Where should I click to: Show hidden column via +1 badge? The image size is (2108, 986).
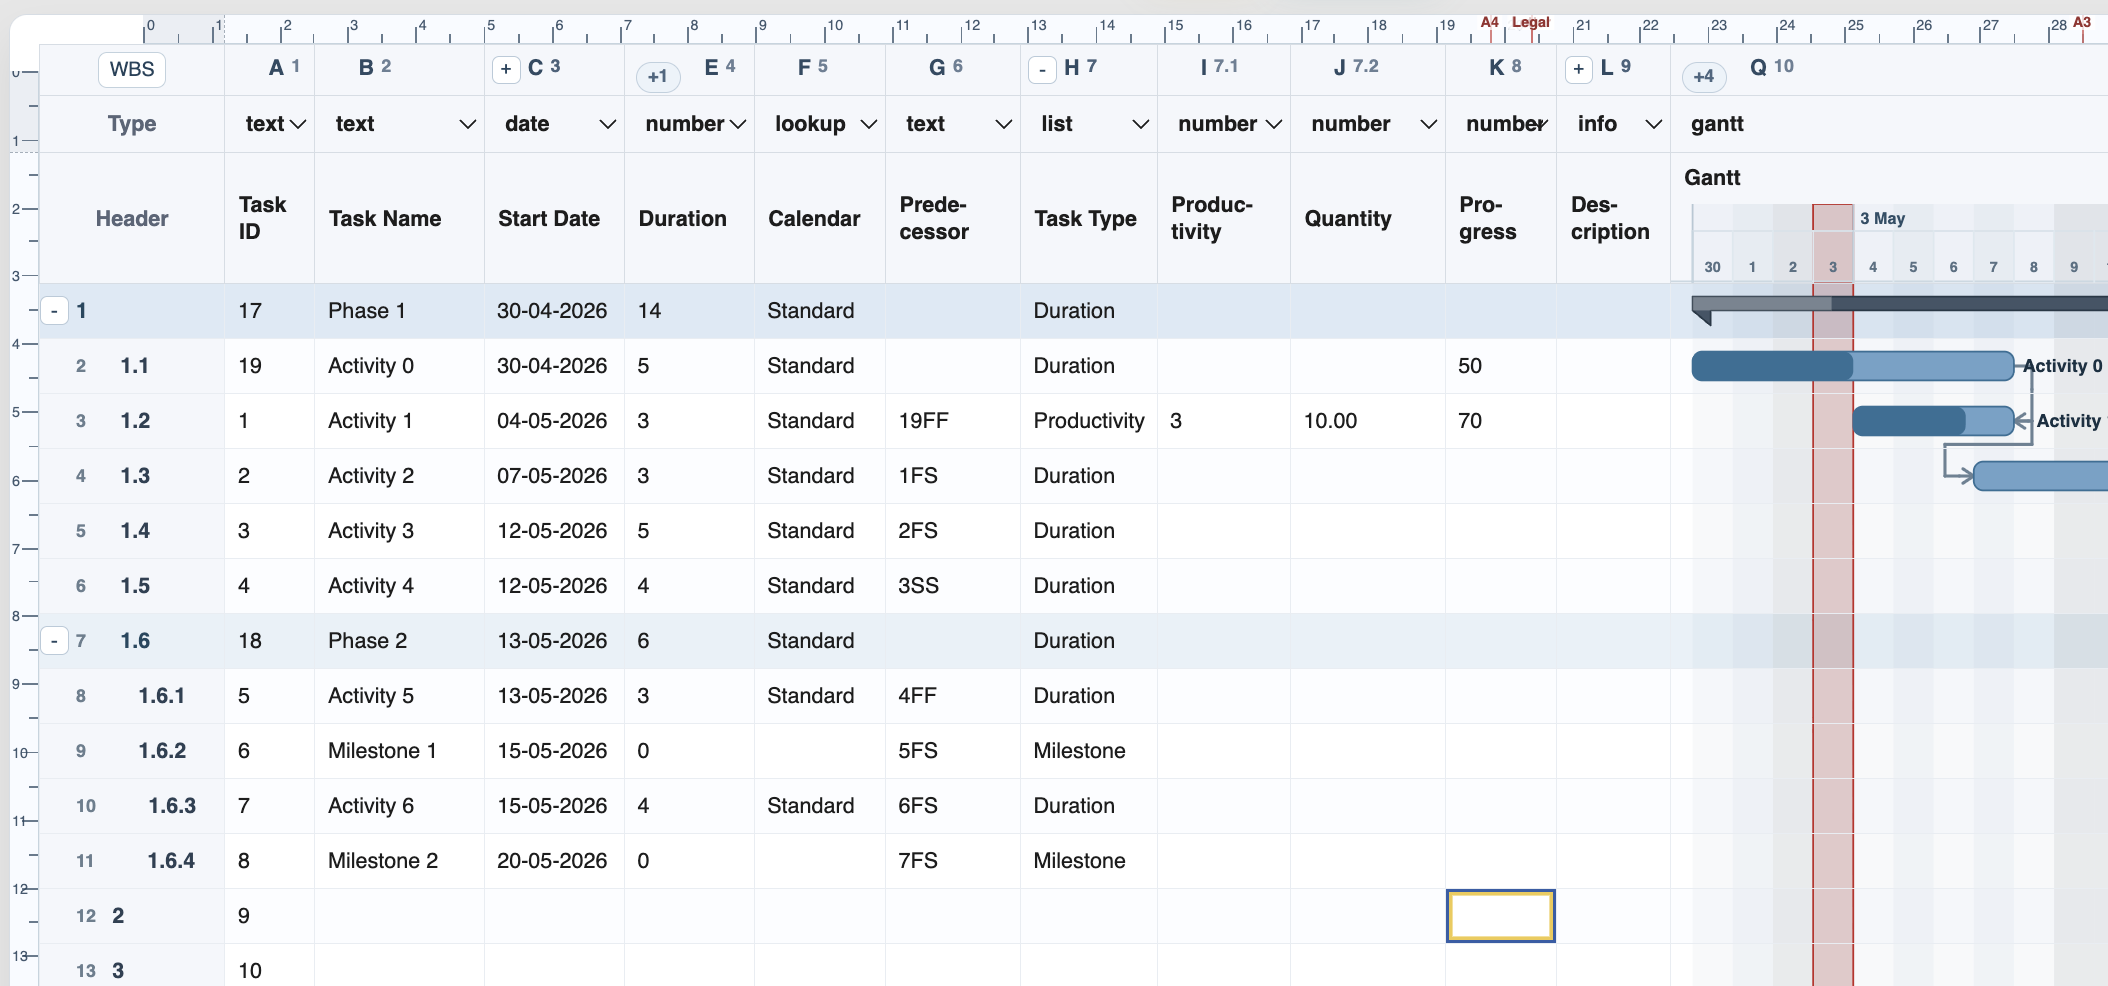[658, 76]
